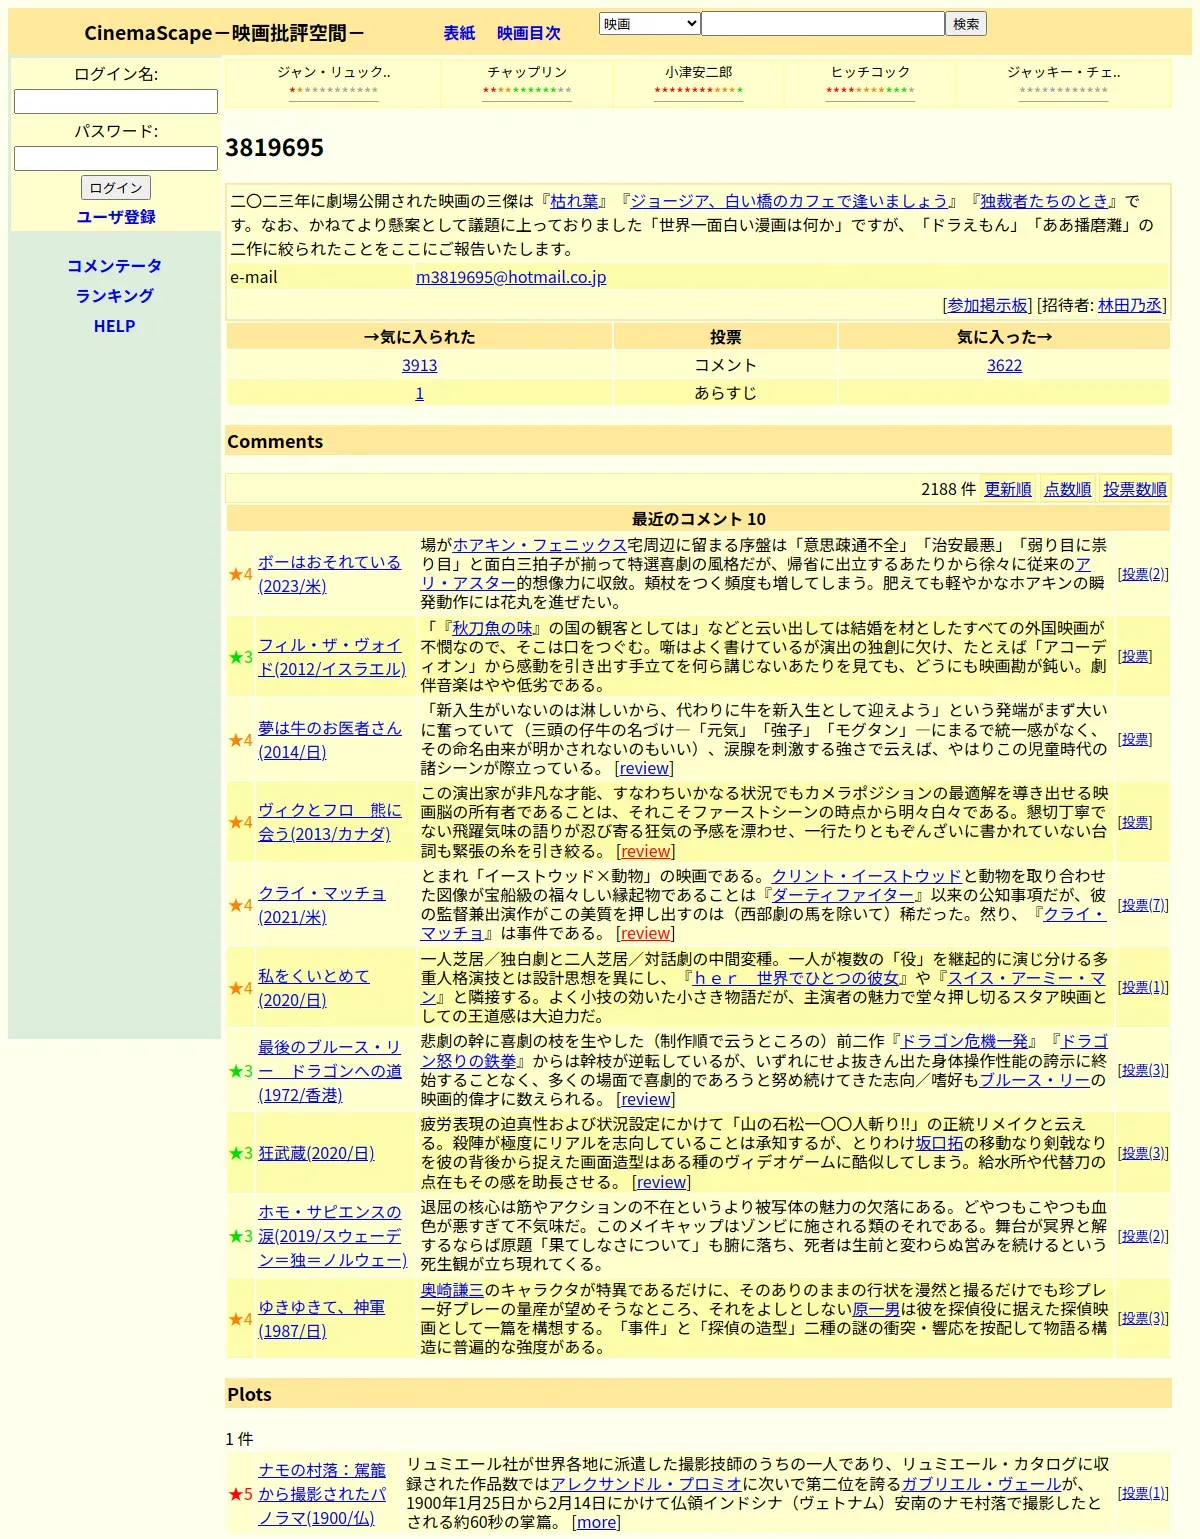Open inviter 林田乃丞 profile link
This screenshot has width=1200, height=1539.
pyautogui.click(x=1130, y=305)
